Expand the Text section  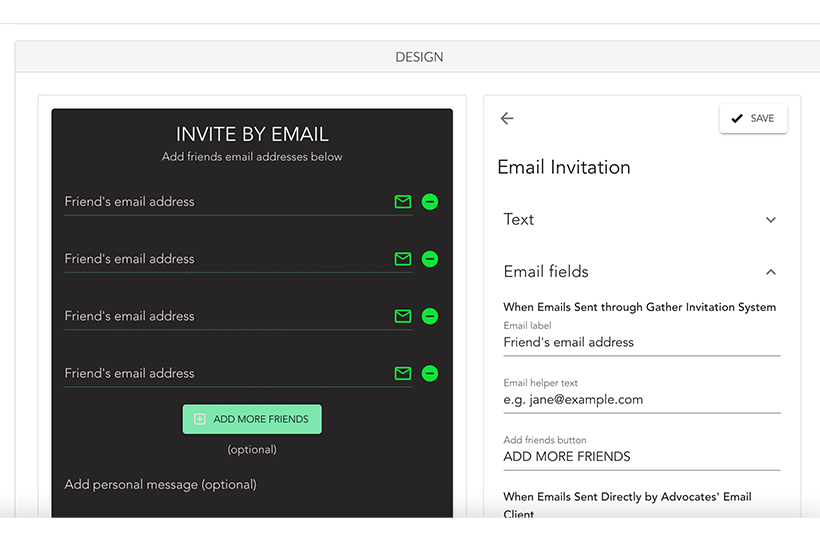[x=639, y=220]
